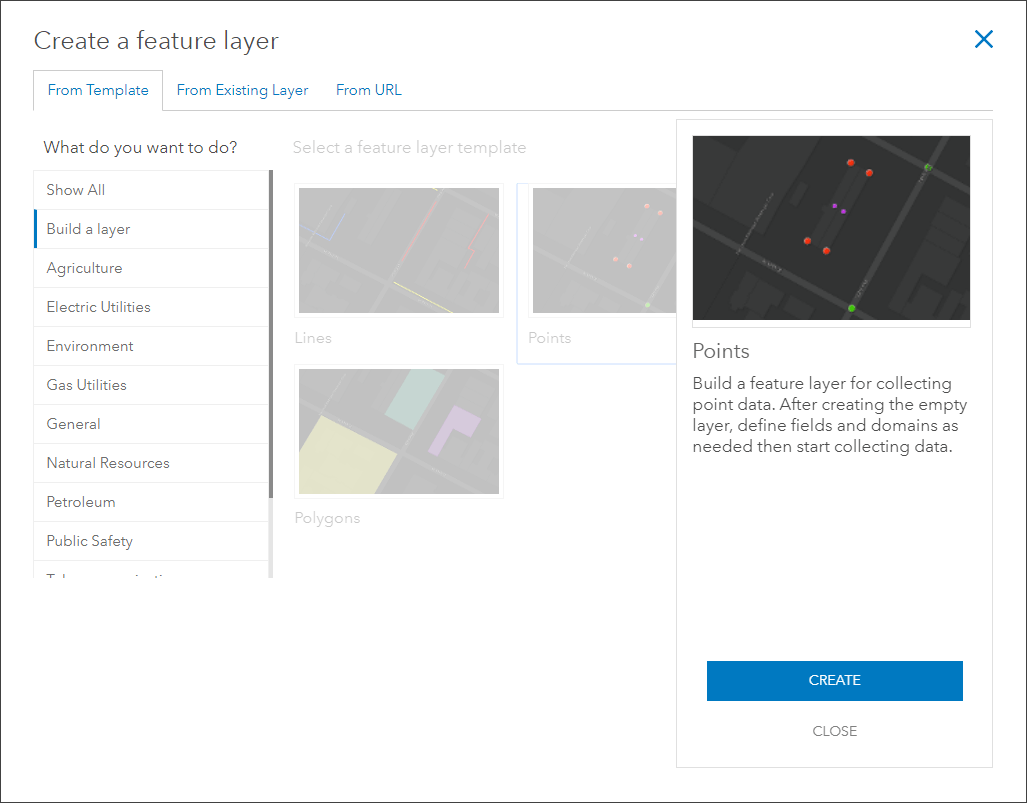
Task: Select the Lines template thumbnail
Action: click(x=399, y=250)
